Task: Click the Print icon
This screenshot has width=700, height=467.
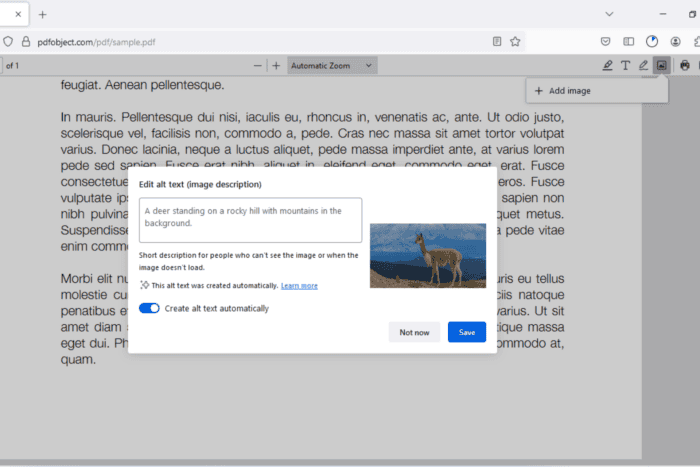Action: pos(685,66)
